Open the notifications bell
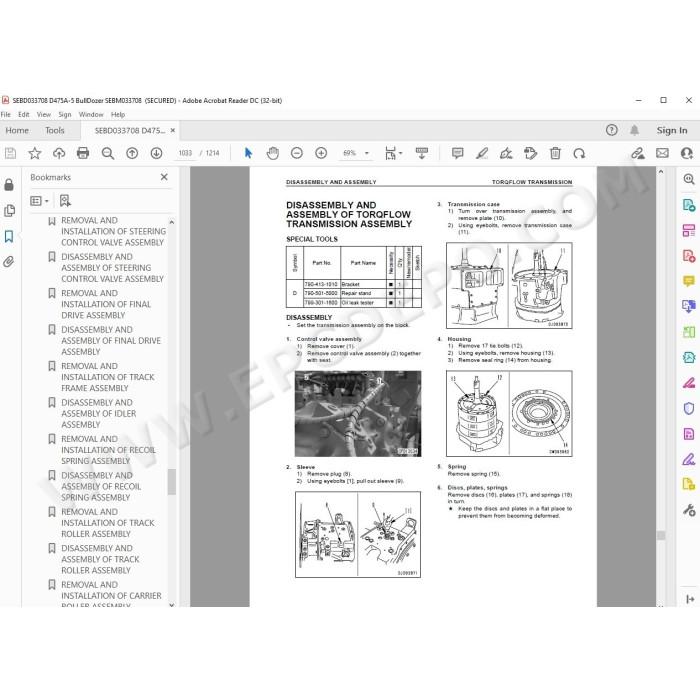700x700 pixels. (634, 130)
